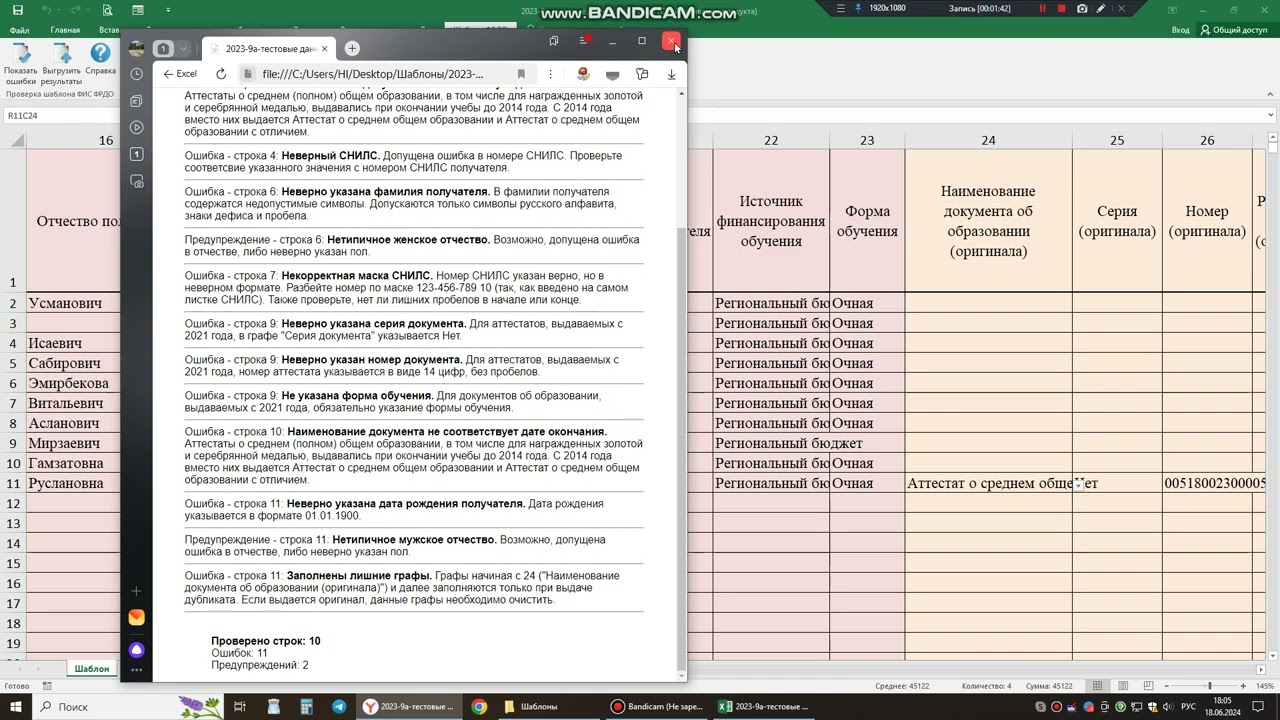Switch to normal view icon in Excel status bar
This screenshot has height=720, width=1280.
[1097, 686]
